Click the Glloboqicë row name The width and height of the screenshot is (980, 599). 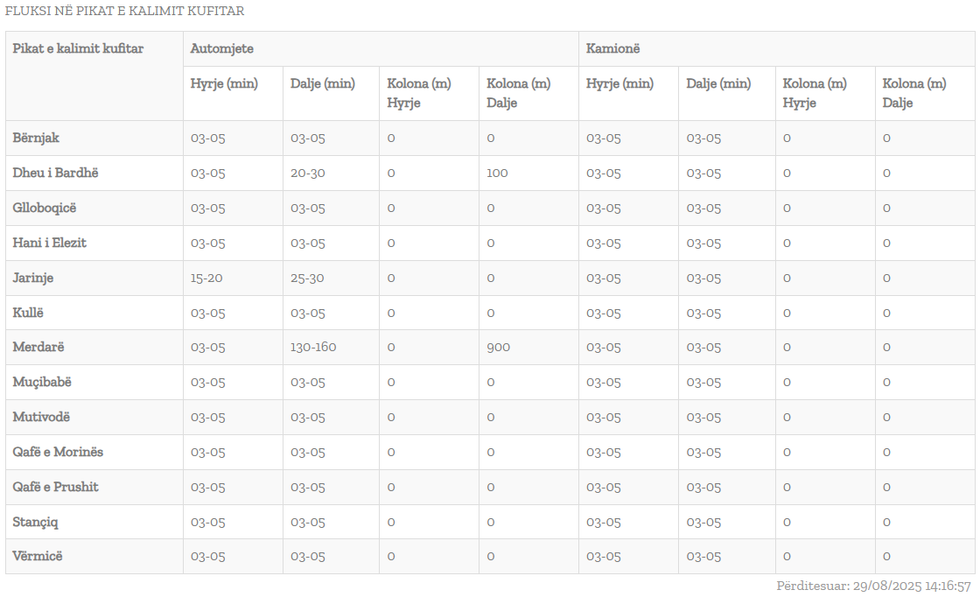(x=44, y=208)
